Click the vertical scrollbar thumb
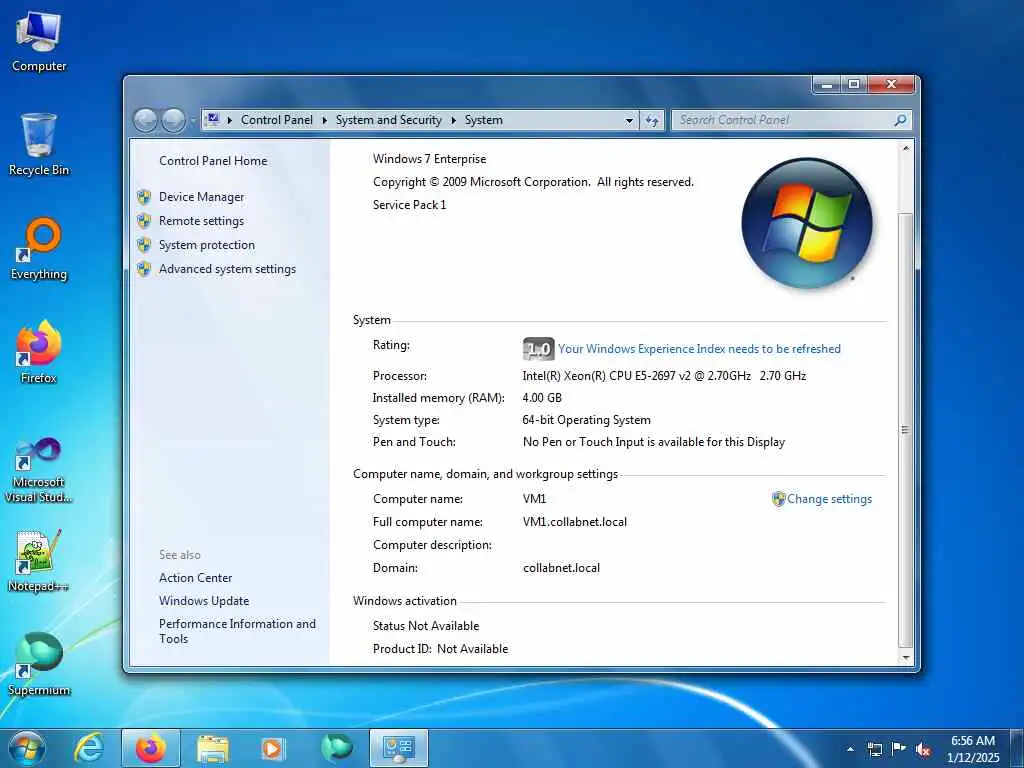1024x768 pixels. click(x=906, y=429)
